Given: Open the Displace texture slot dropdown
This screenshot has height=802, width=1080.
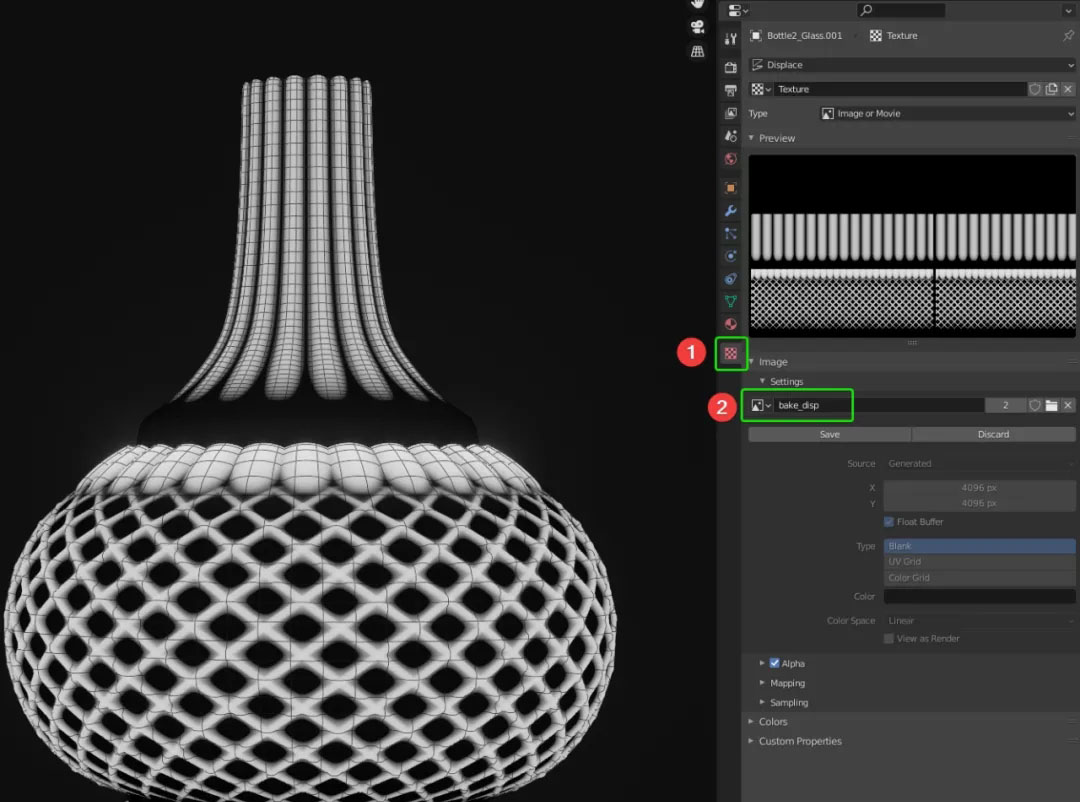Looking at the screenshot, I should (912, 65).
